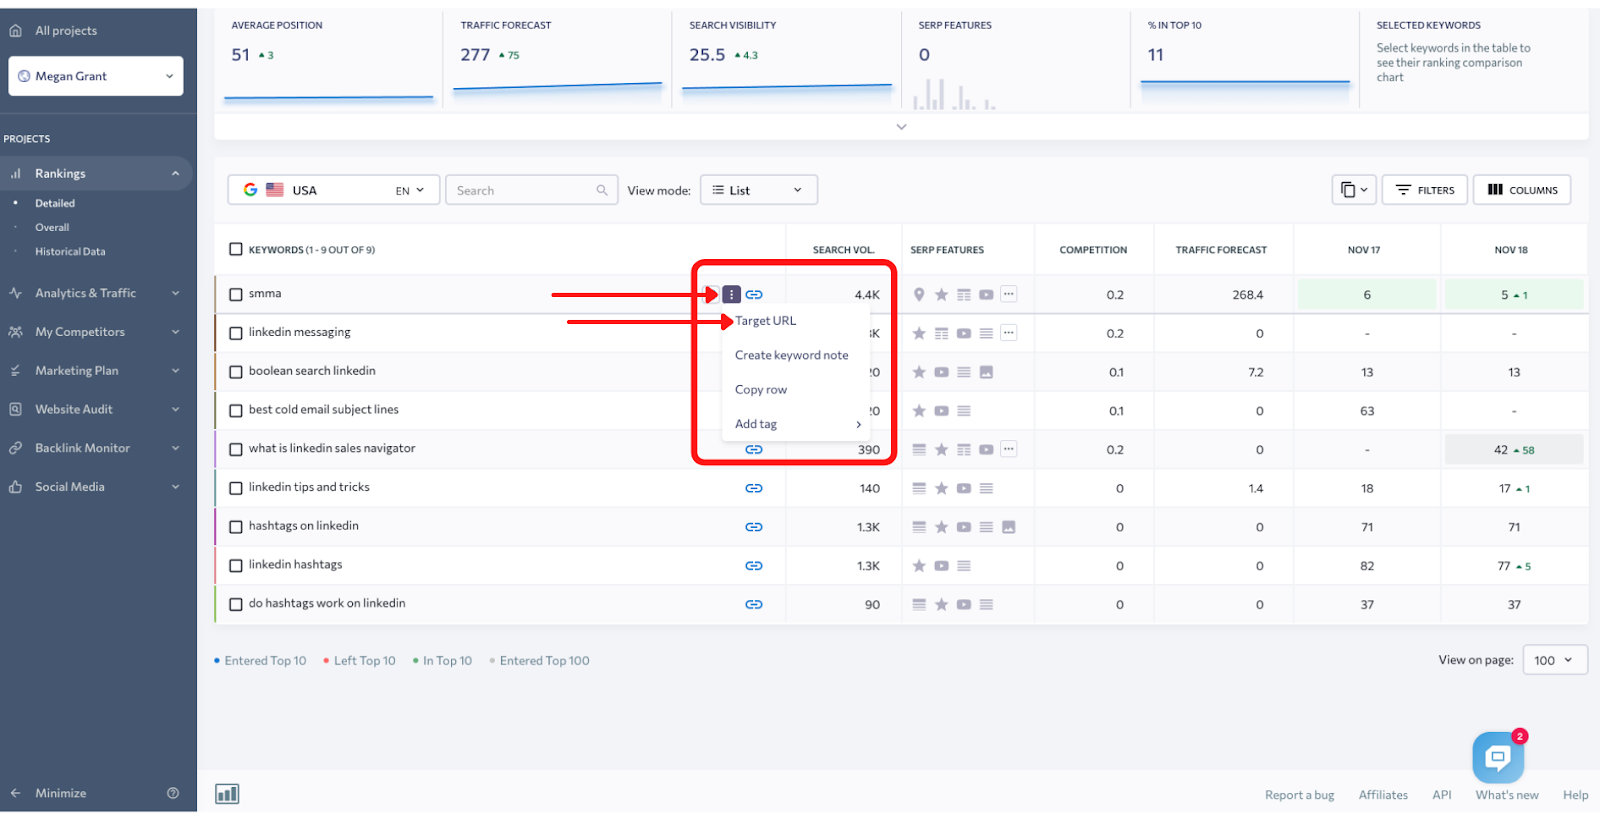This screenshot has height=820, width=1600.
Task: Sort by the Search Vol. column header
Action: click(x=843, y=250)
